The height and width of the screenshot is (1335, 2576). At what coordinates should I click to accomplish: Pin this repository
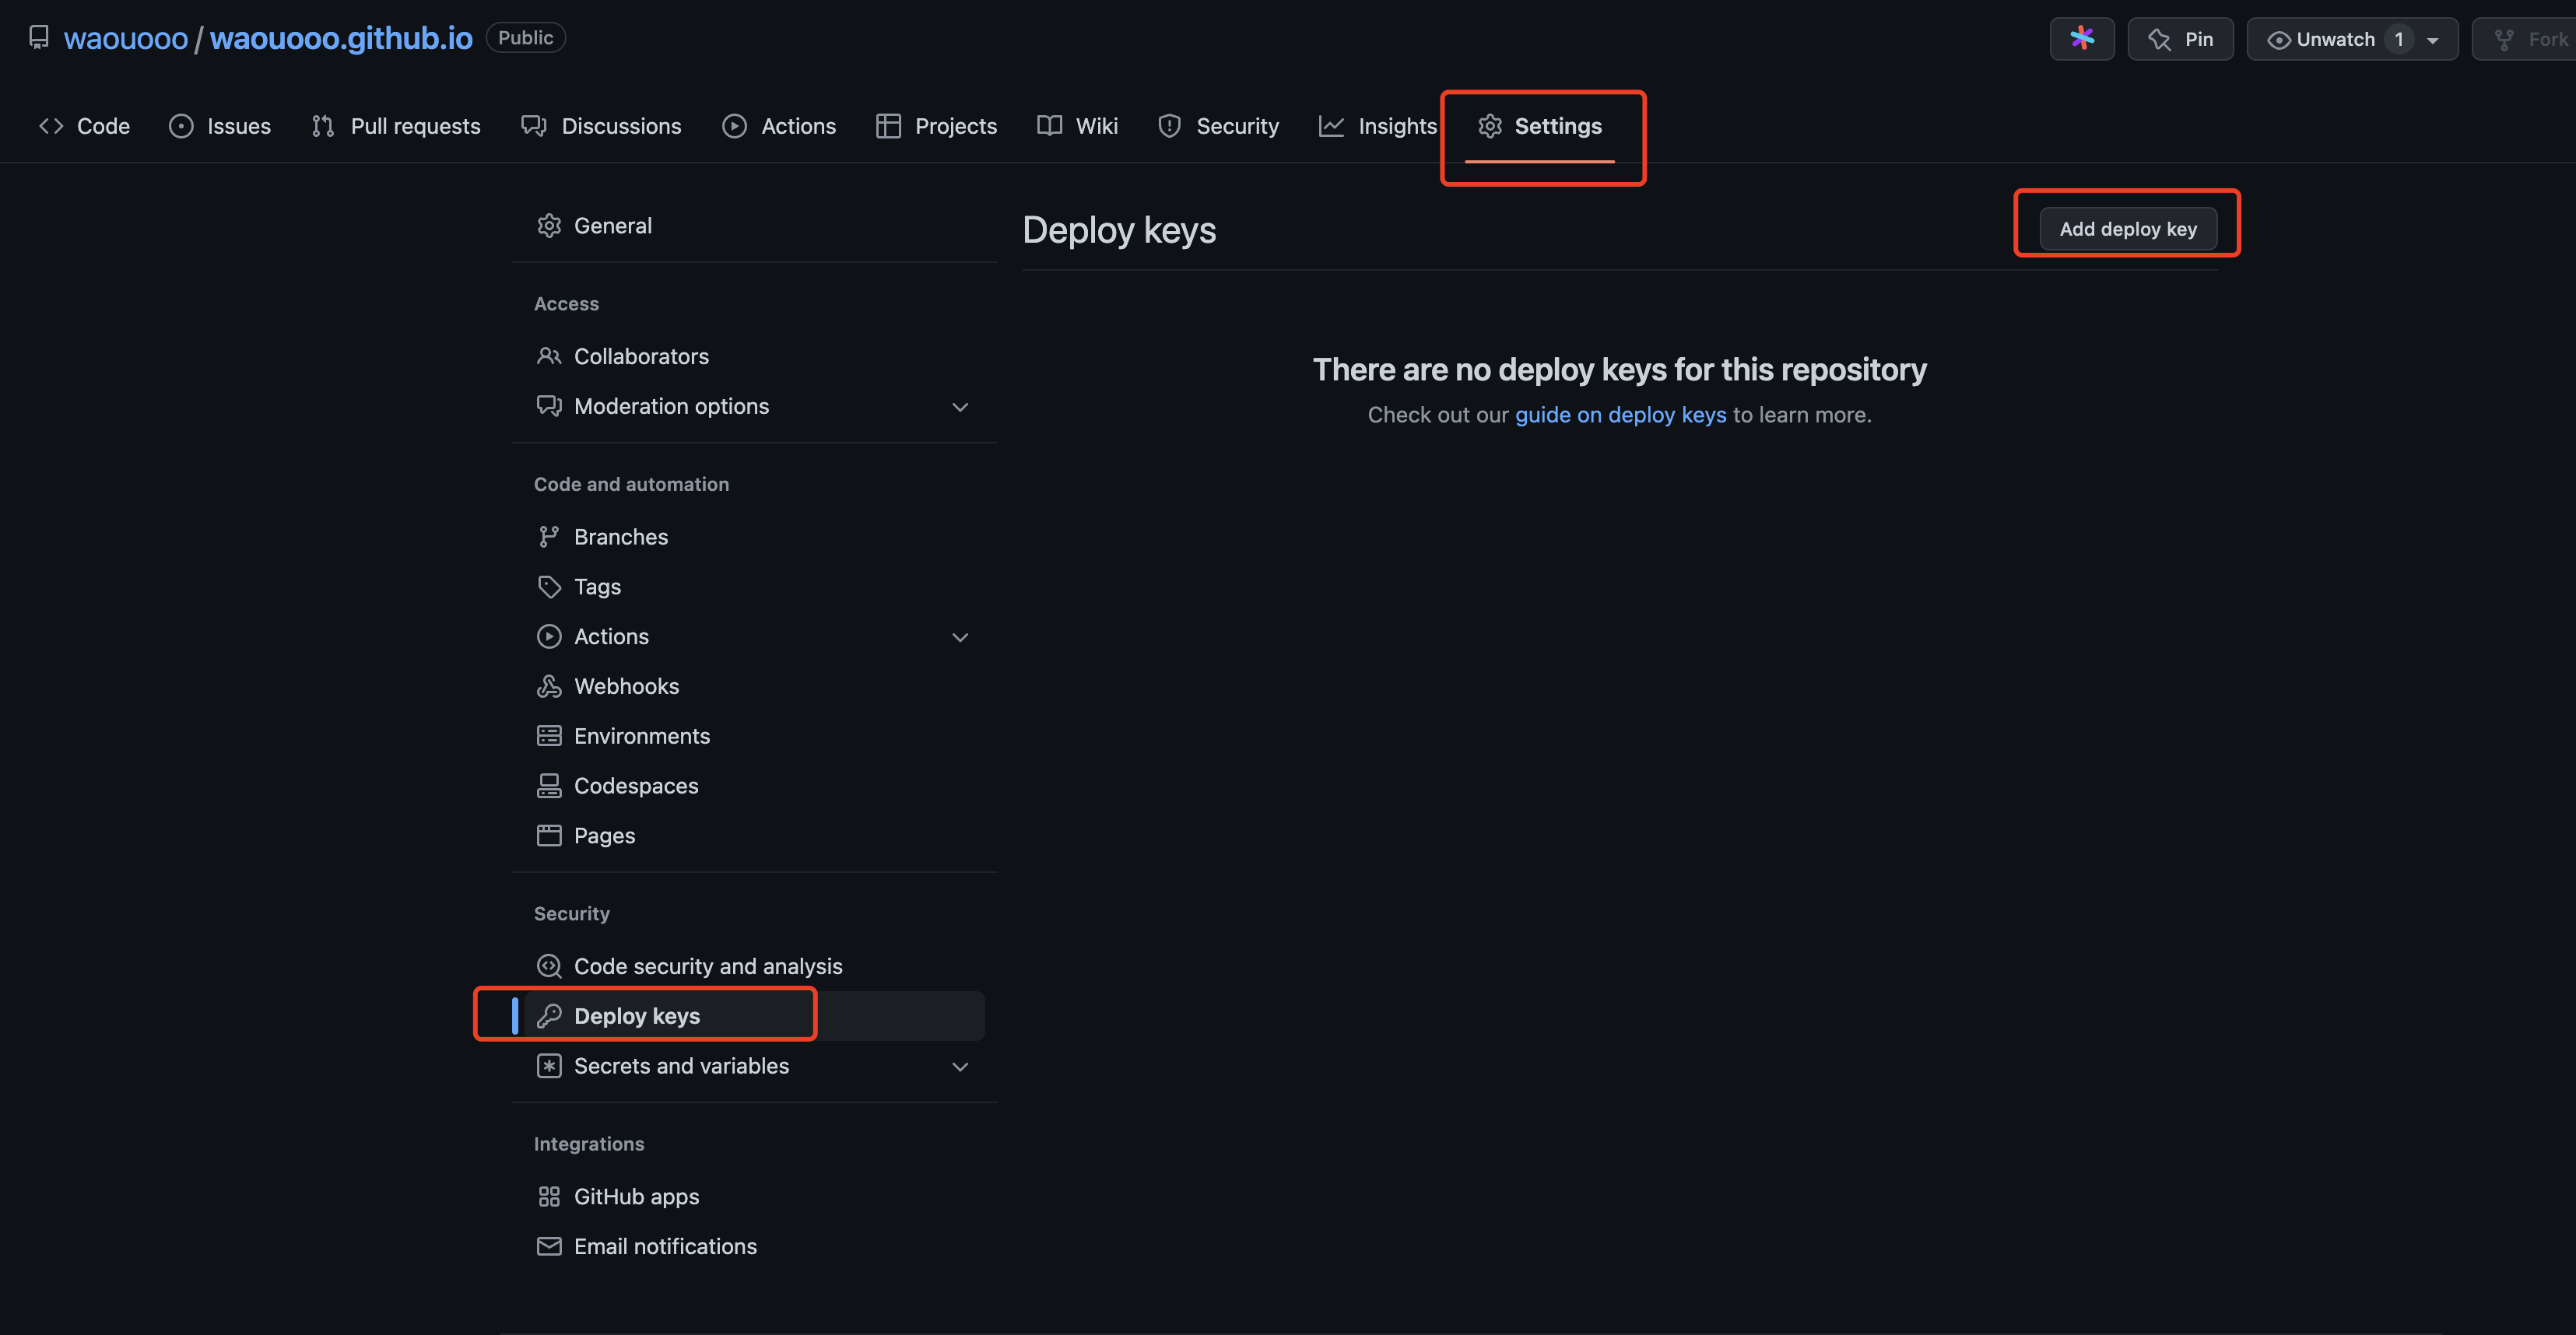(x=2180, y=39)
